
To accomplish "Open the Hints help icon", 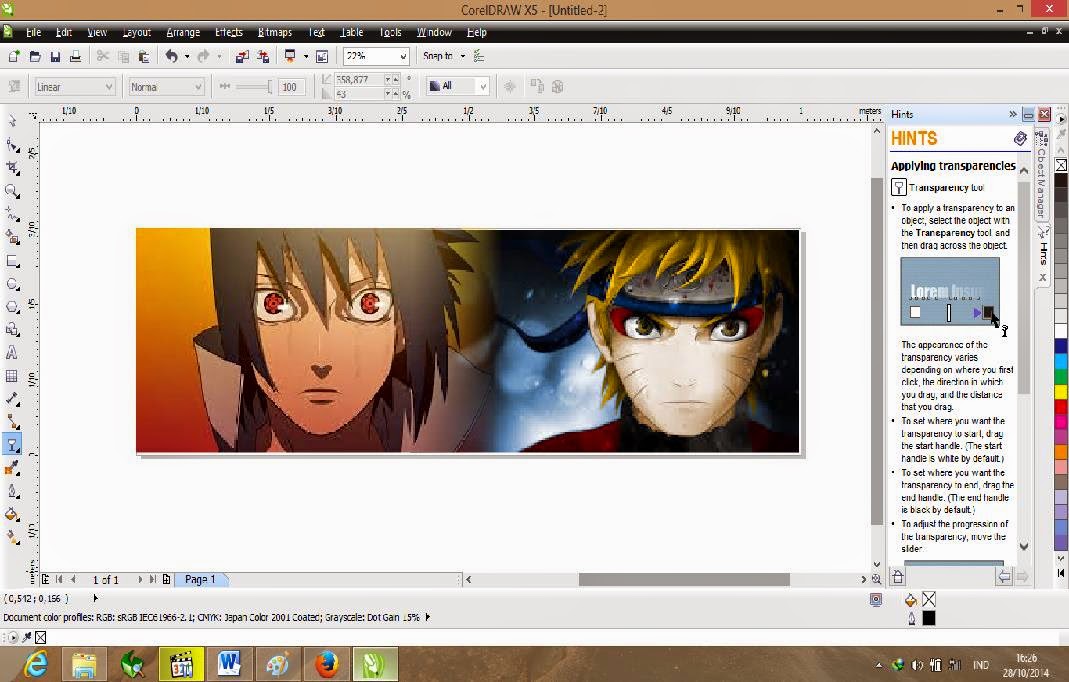I will (1020, 139).
